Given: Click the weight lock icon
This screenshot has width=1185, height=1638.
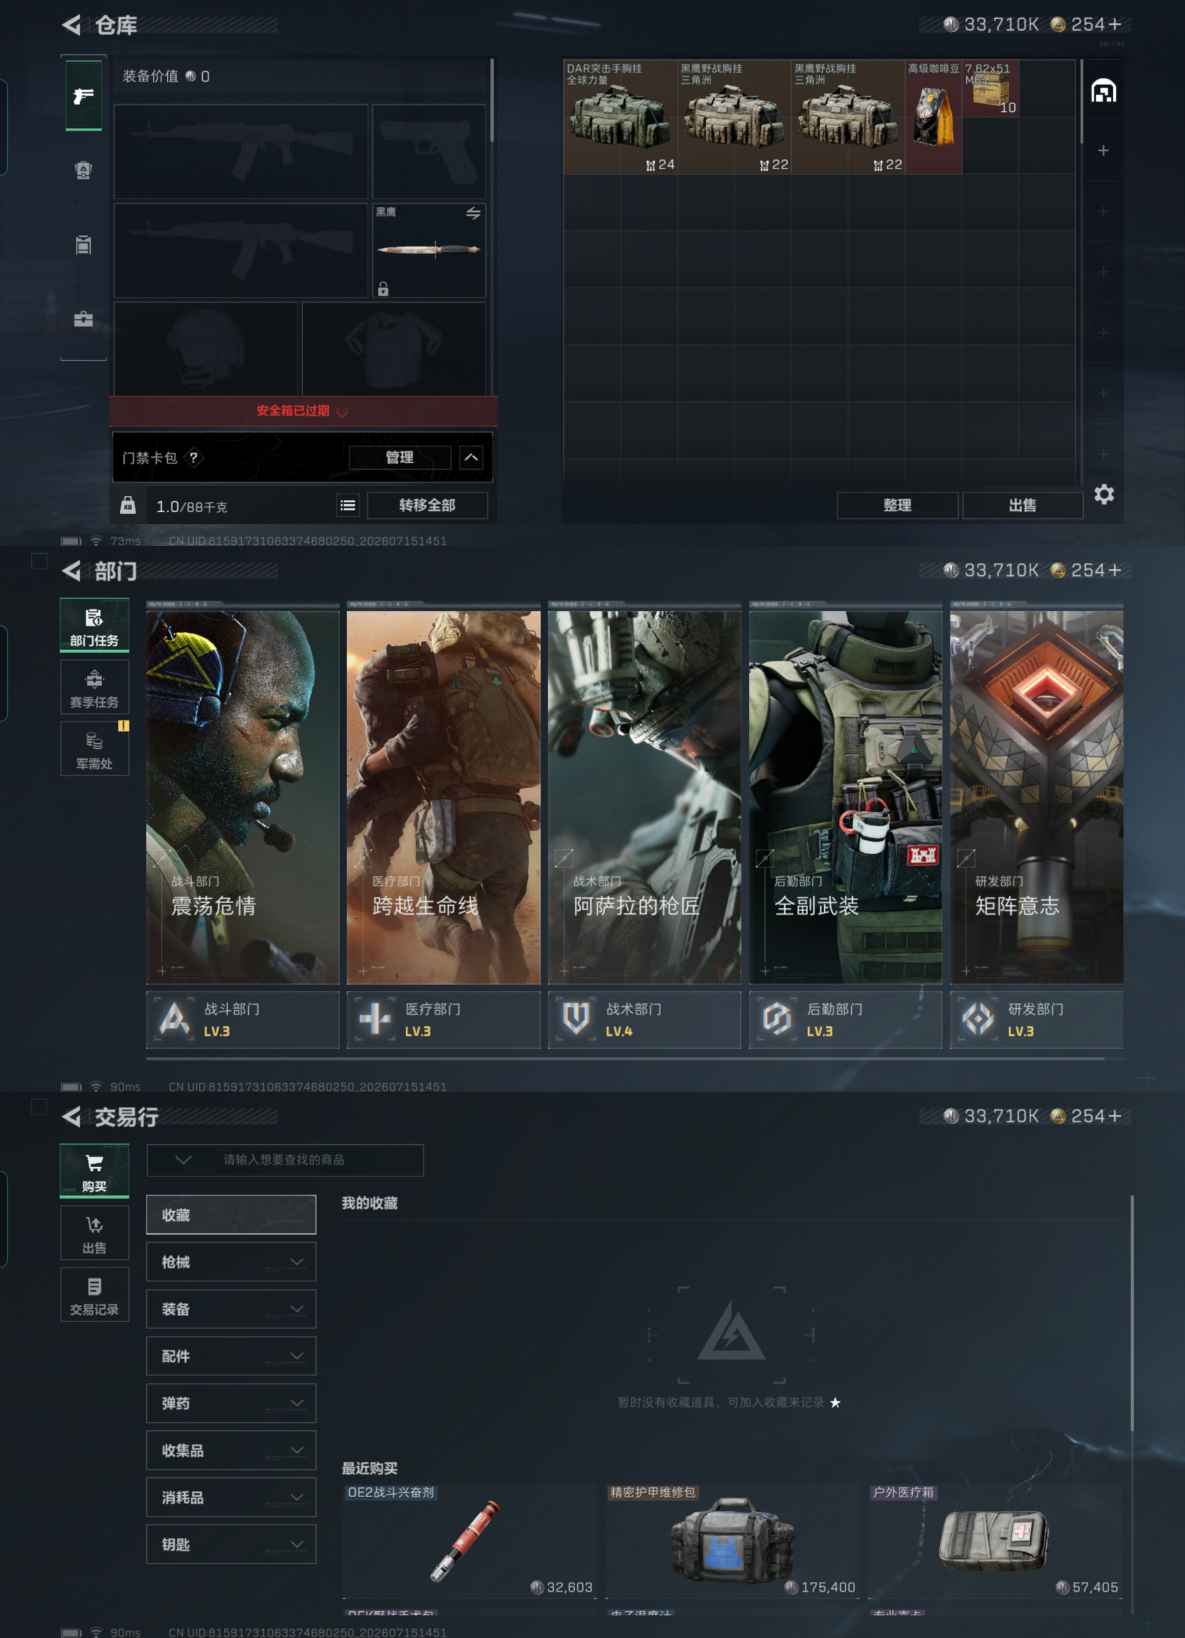Looking at the screenshot, I should click(x=128, y=505).
